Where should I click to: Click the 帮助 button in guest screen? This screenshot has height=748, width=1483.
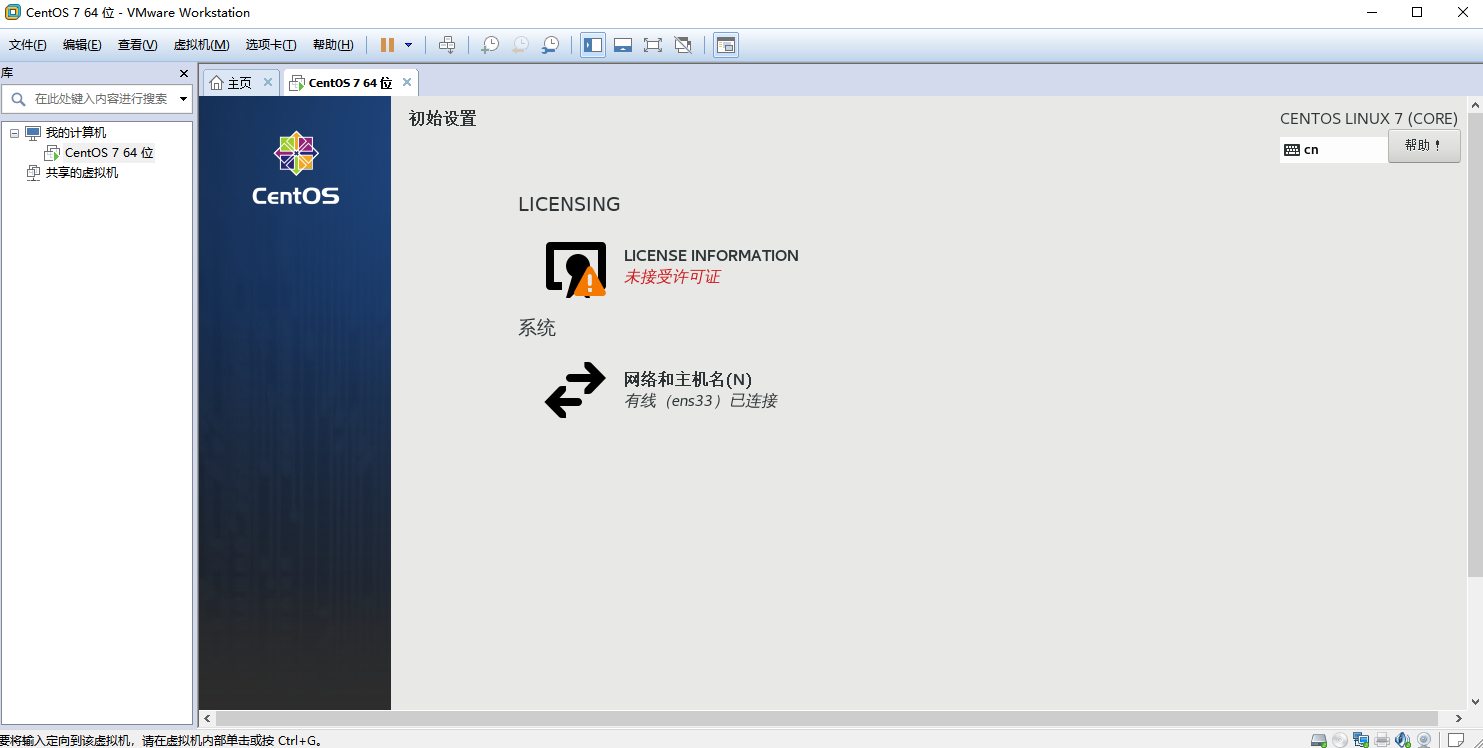point(1424,145)
